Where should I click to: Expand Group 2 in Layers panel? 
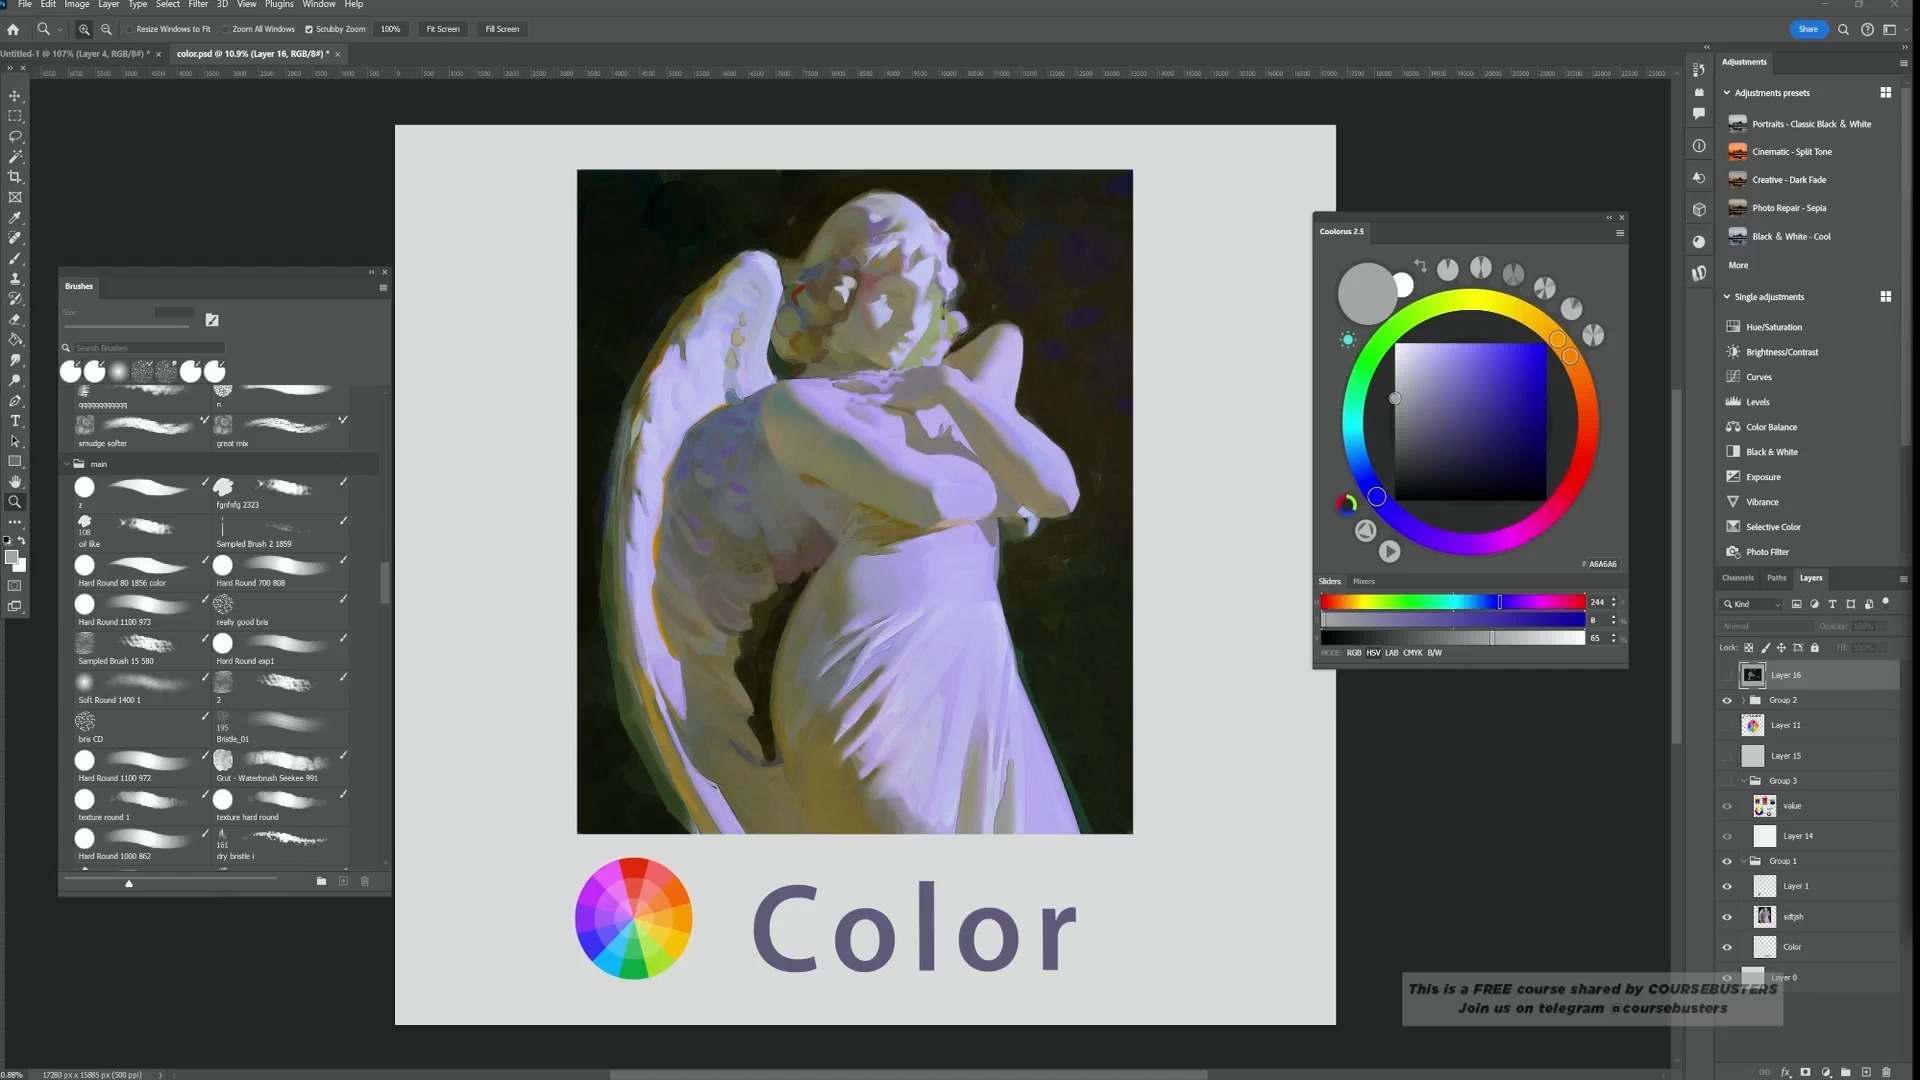1743,700
